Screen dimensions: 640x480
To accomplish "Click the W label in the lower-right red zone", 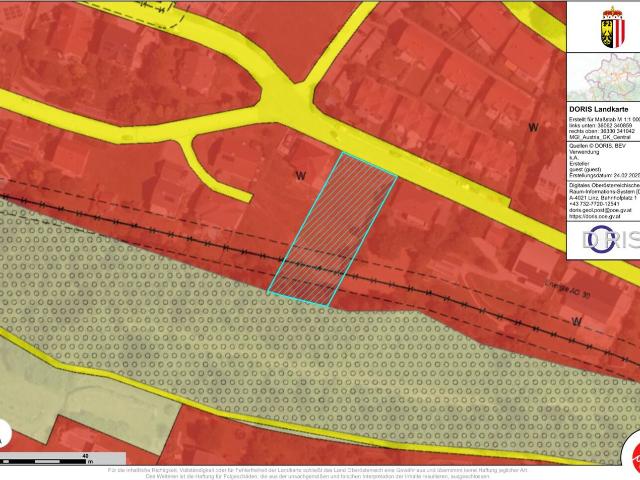I will pyautogui.click(x=577, y=320).
